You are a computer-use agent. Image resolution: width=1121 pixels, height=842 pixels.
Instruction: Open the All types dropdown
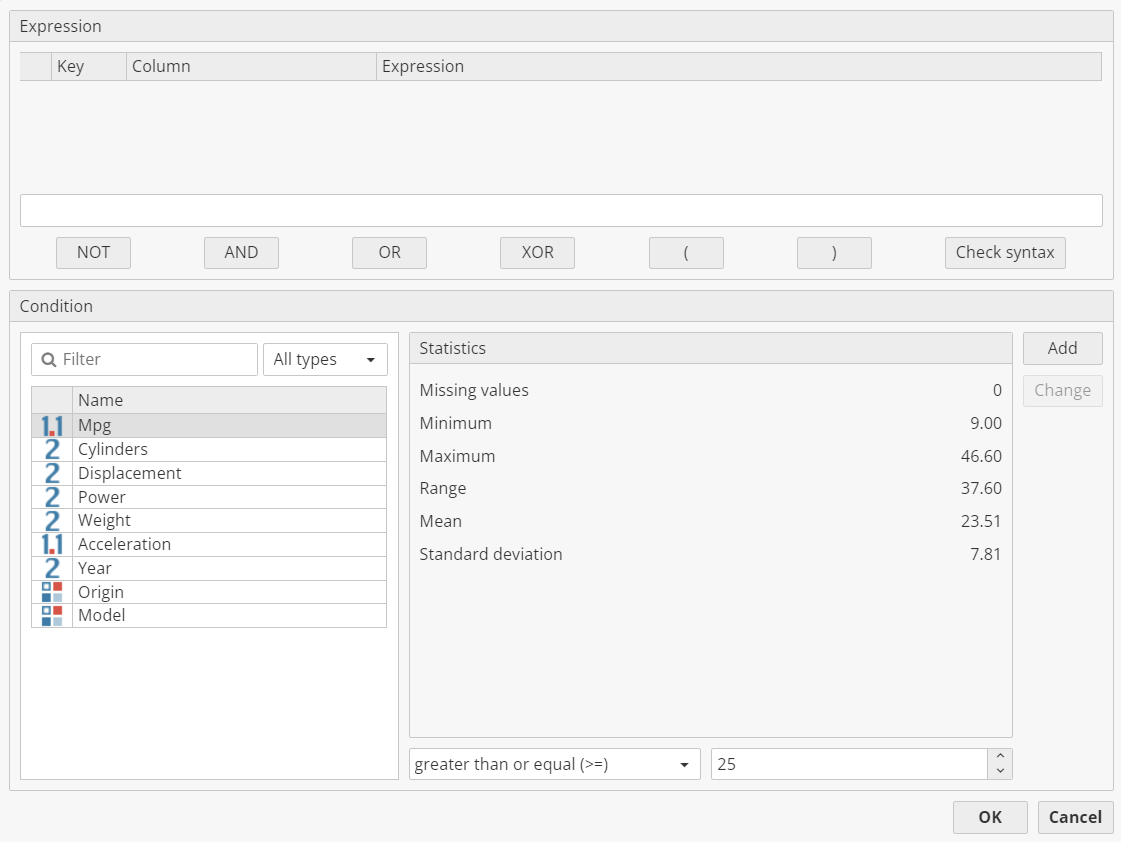click(325, 360)
